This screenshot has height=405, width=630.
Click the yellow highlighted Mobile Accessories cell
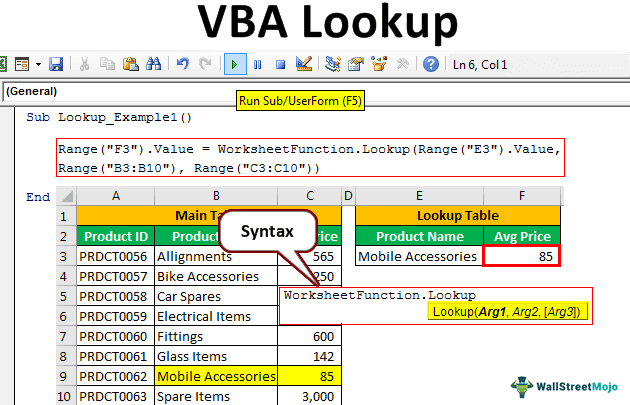(216, 377)
